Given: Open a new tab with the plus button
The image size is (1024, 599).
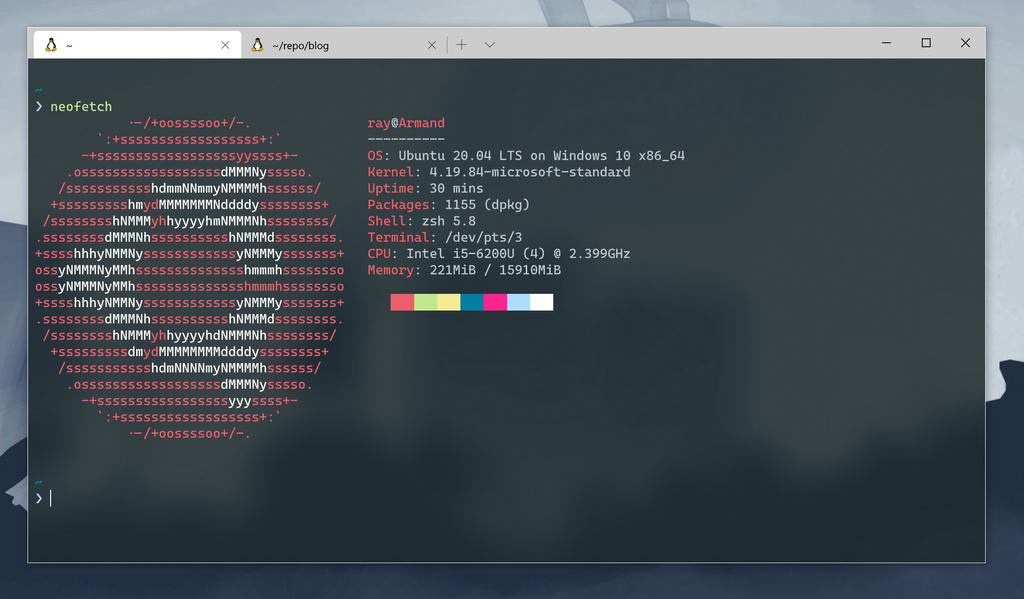Looking at the screenshot, I should point(462,44).
